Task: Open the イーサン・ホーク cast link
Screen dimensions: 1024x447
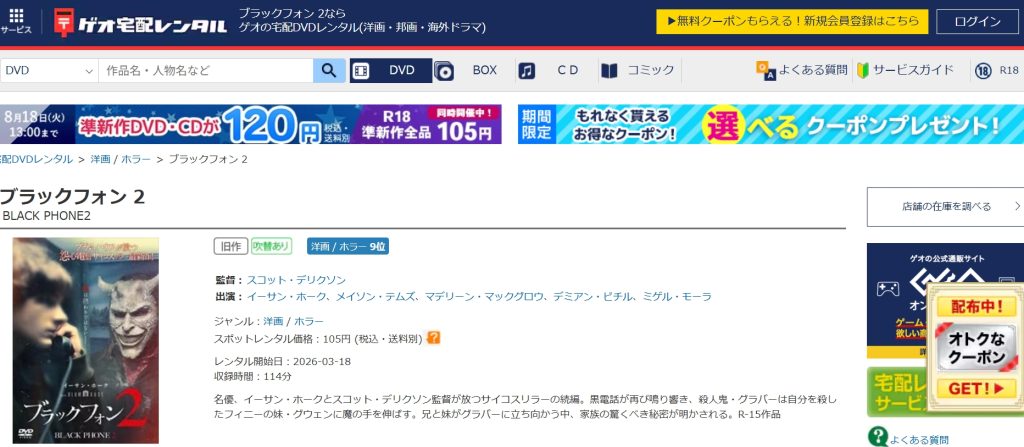Action: pos(287,297)
